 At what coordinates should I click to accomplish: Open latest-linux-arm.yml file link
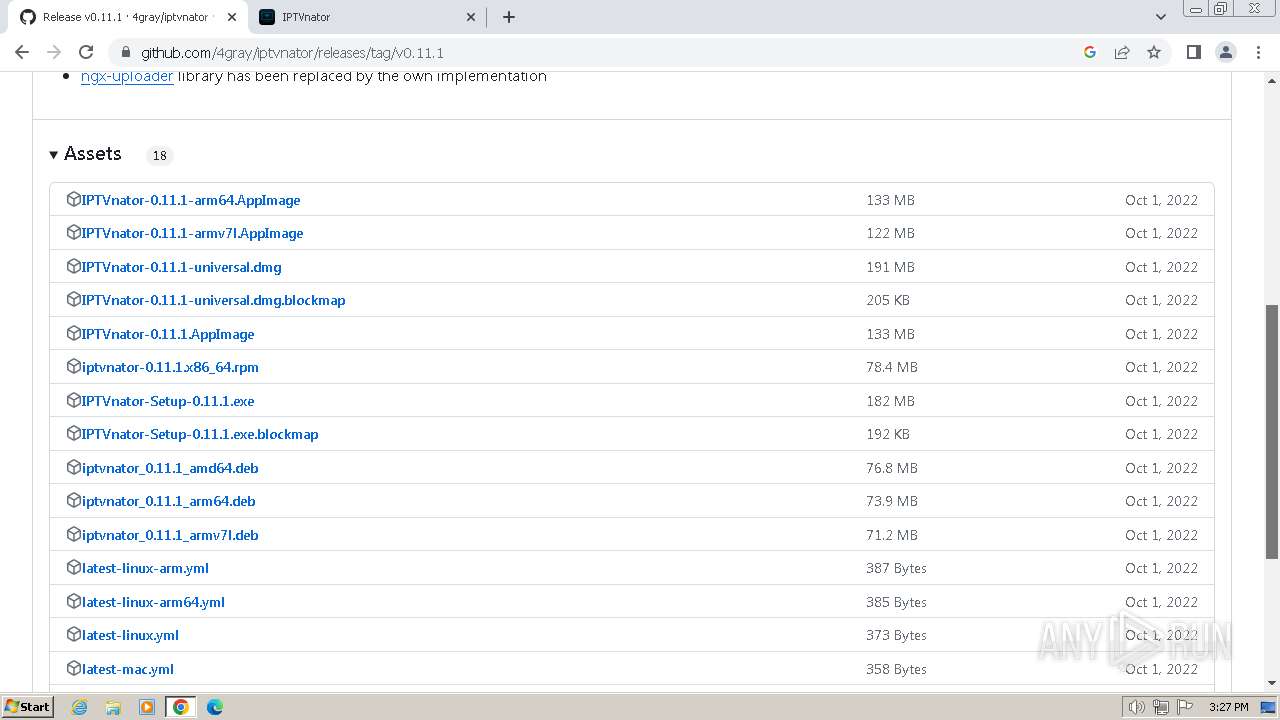(145, 568)
